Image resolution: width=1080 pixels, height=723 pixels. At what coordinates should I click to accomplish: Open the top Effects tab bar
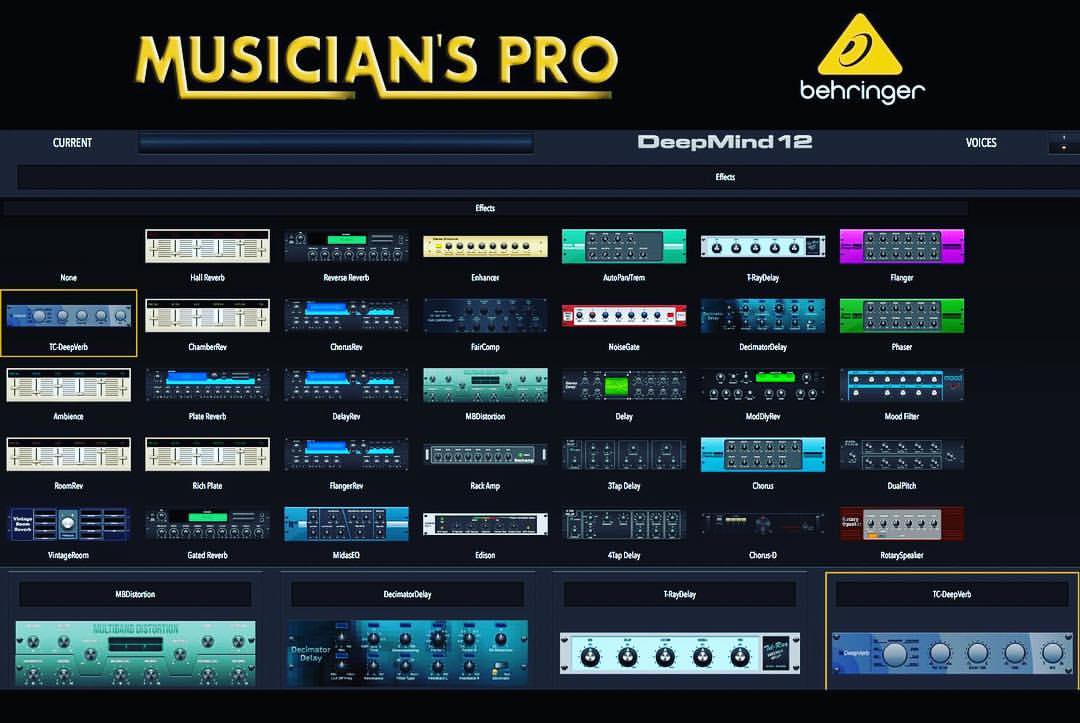click(548, 177)
